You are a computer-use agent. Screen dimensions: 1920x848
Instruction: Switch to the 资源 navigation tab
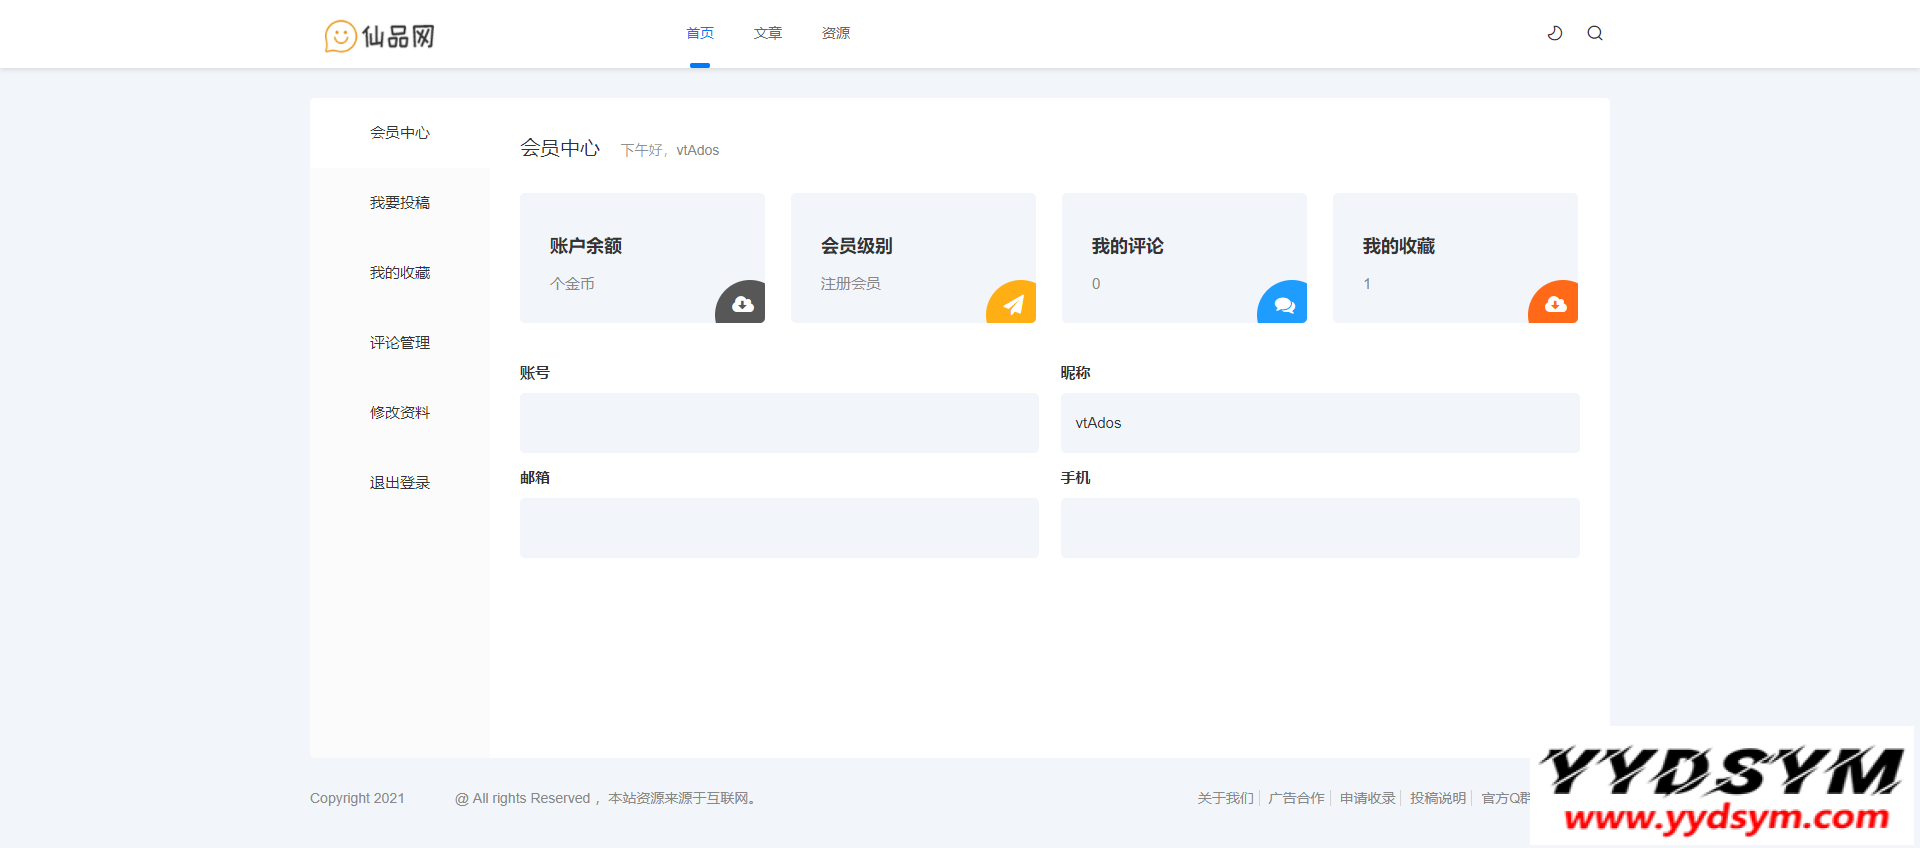coord(836,33)
